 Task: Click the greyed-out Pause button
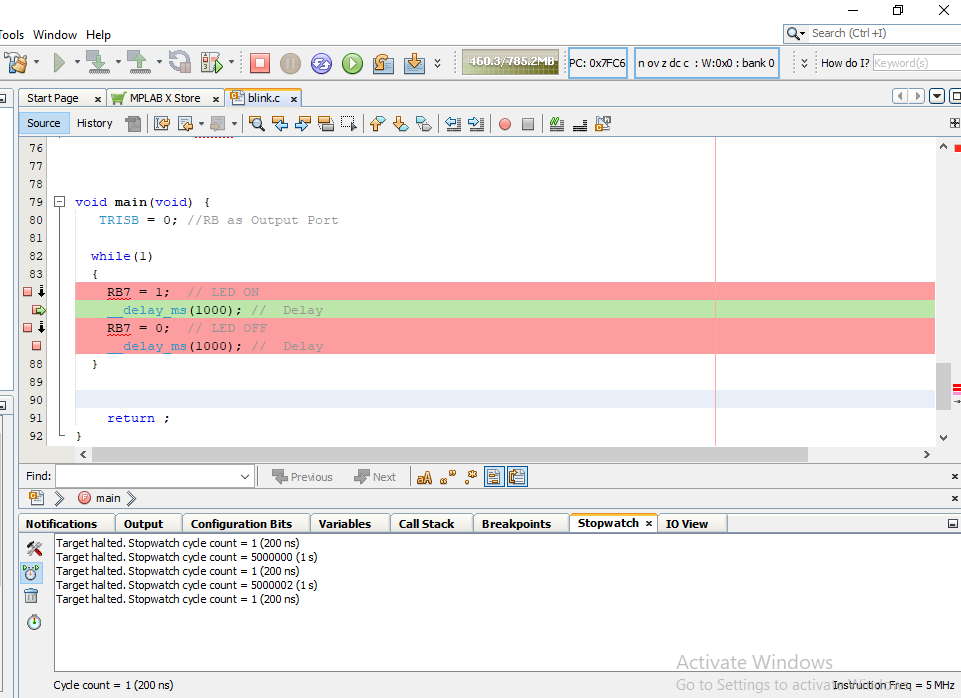[x=291, y=63]
